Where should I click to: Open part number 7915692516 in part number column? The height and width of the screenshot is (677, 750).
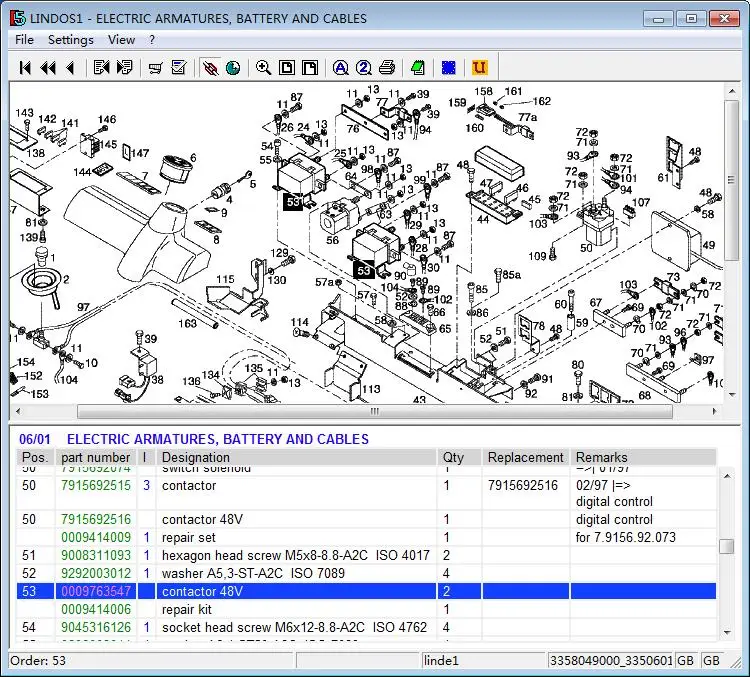[x=96, y=520]
